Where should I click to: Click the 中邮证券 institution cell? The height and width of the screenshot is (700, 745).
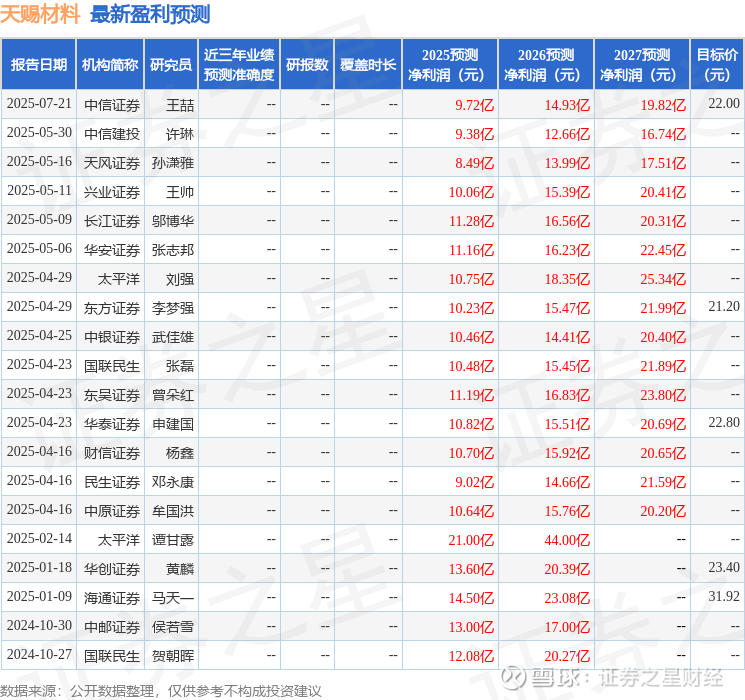[112, 627]
